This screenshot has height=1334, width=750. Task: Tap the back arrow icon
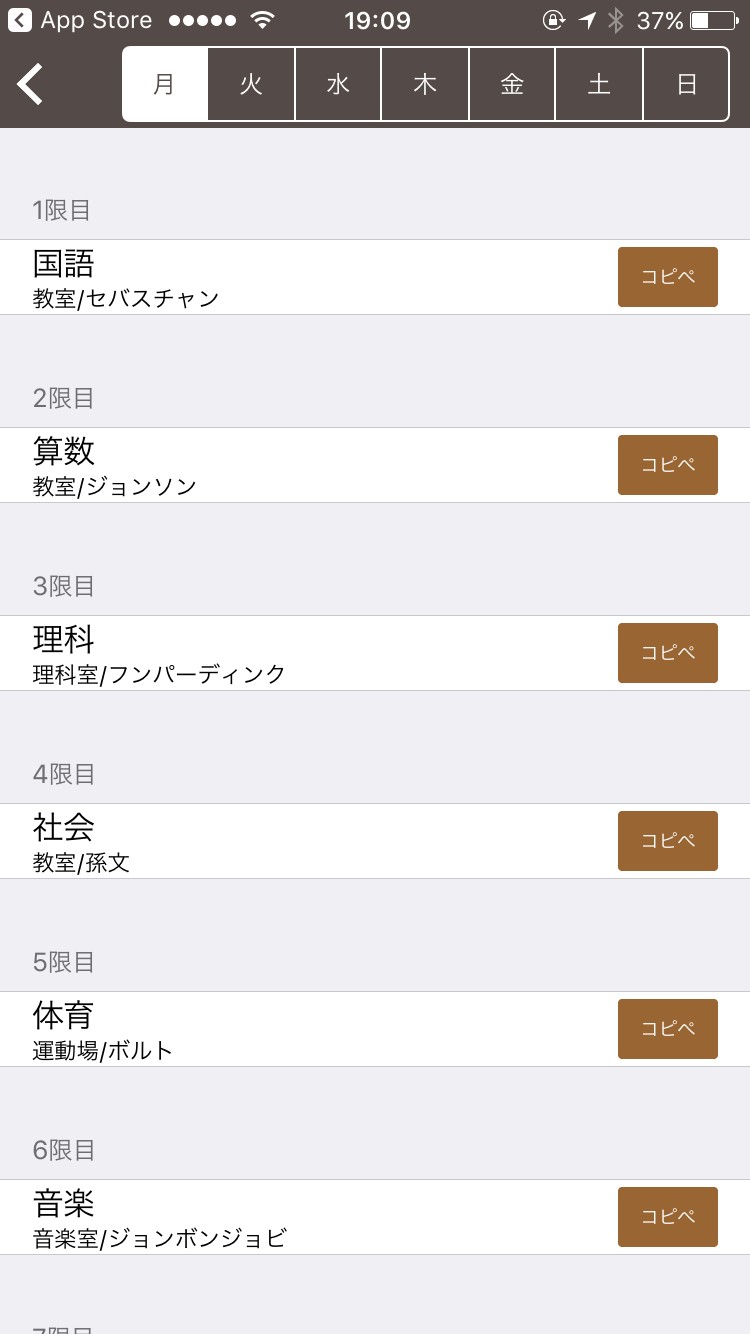(x=31, y=84)
